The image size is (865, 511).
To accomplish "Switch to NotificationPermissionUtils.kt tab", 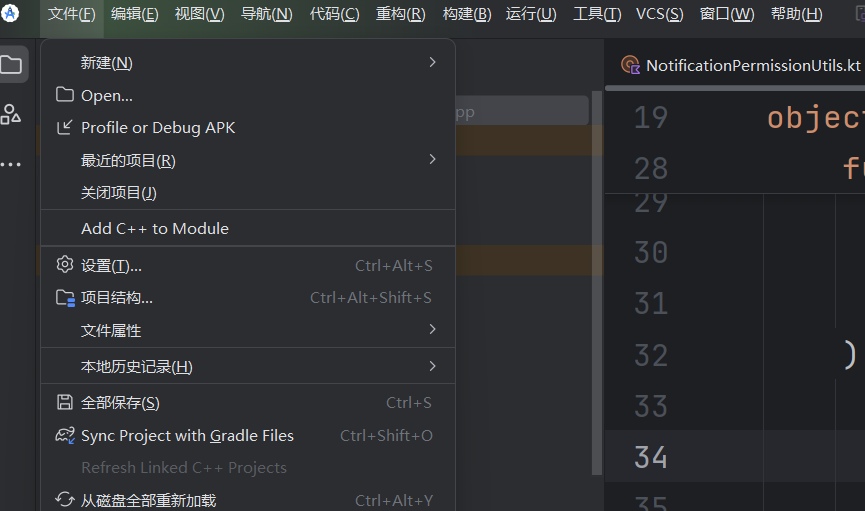I will 742,66.
